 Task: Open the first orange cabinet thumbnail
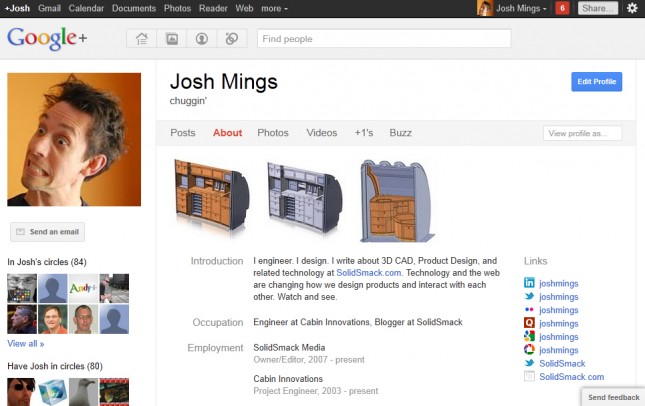coord(211,195)
